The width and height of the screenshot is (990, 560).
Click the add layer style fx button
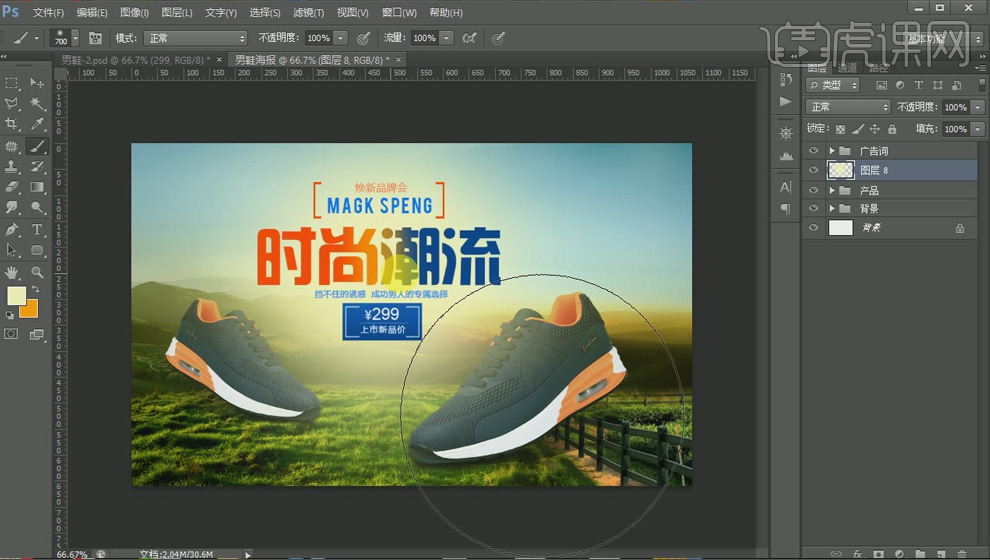[857, 554]
